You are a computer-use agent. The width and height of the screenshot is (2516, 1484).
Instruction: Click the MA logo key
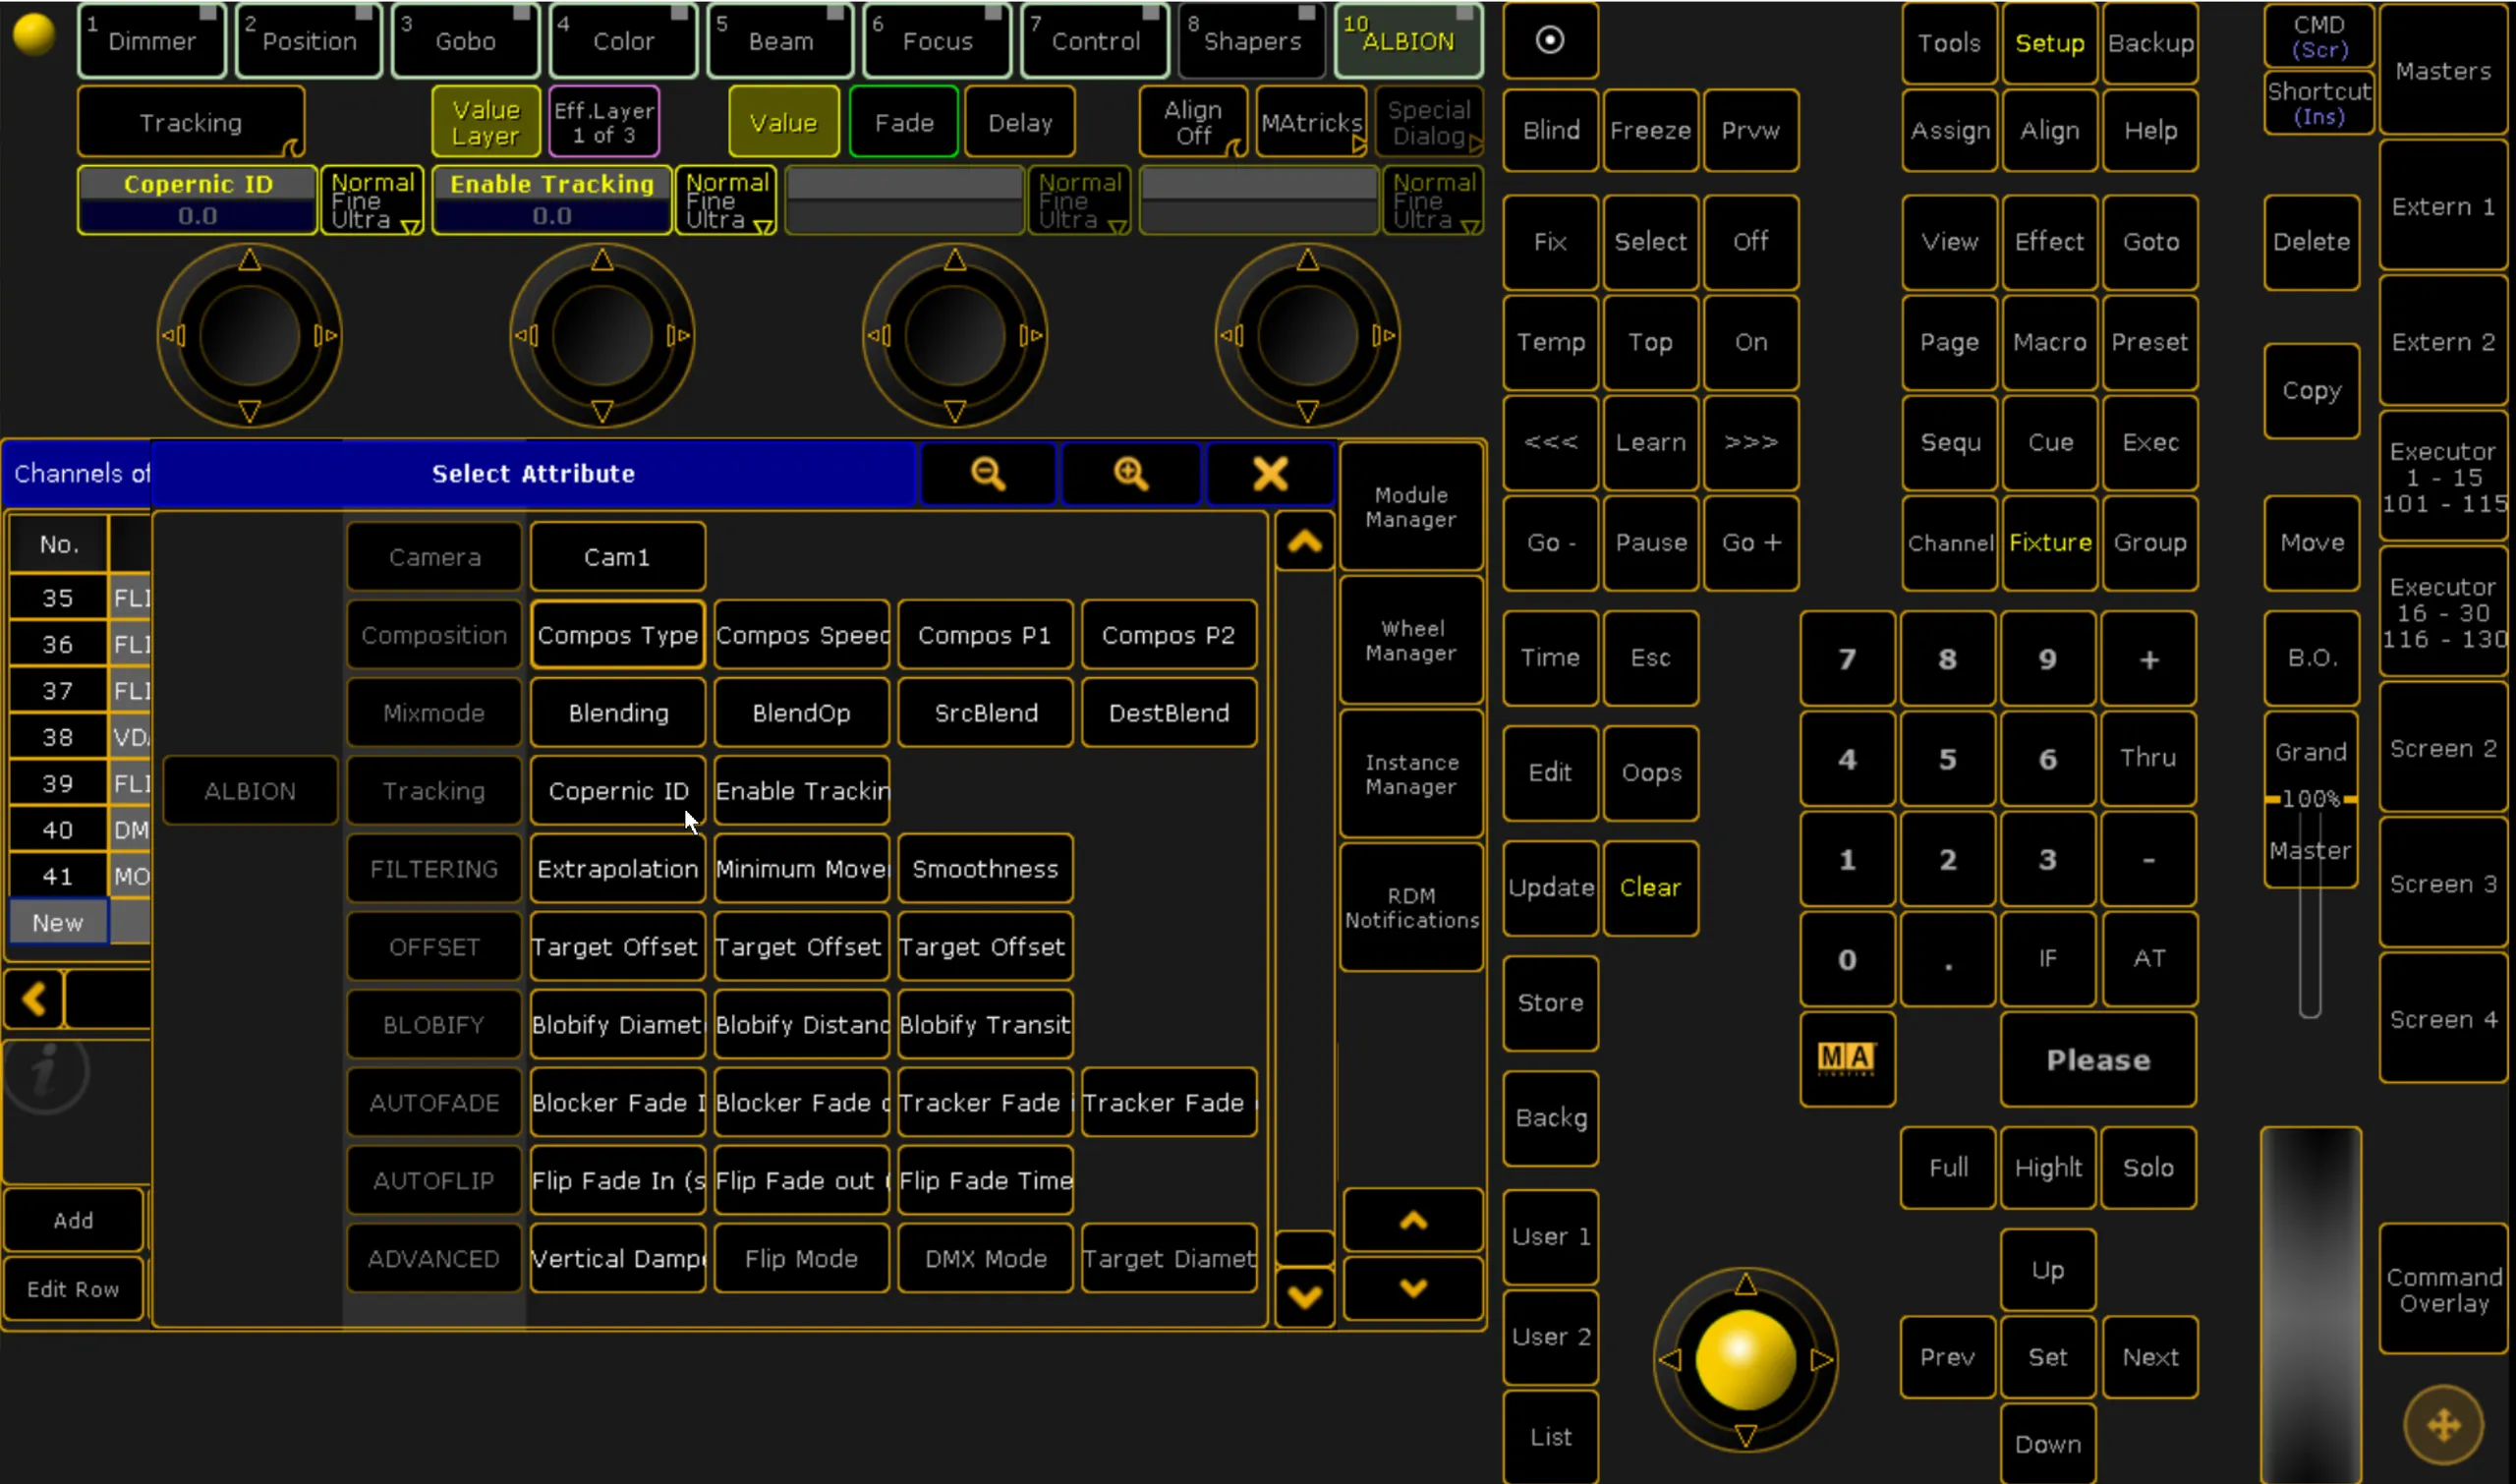click(1846, 1058)
